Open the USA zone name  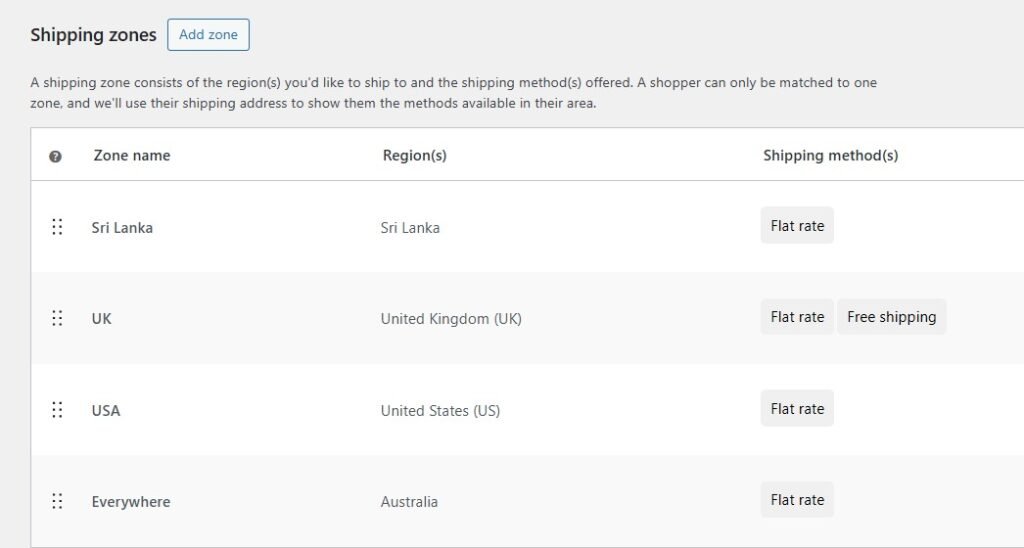point(106,411)
